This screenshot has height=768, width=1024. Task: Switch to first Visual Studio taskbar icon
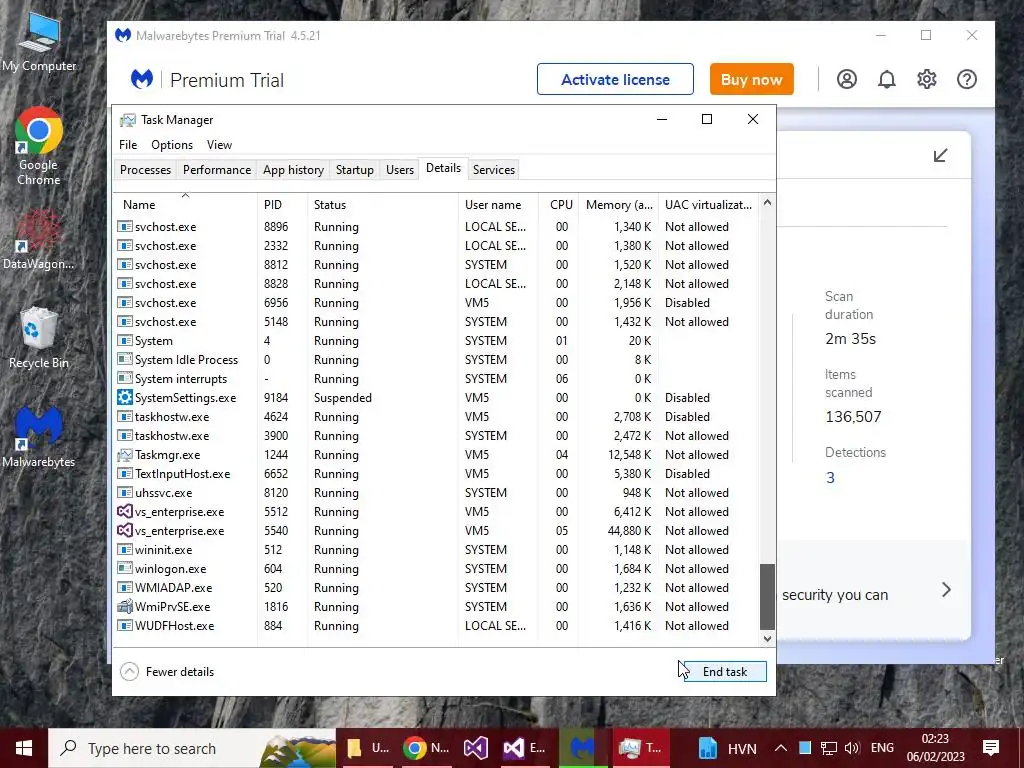coord(475,748)
